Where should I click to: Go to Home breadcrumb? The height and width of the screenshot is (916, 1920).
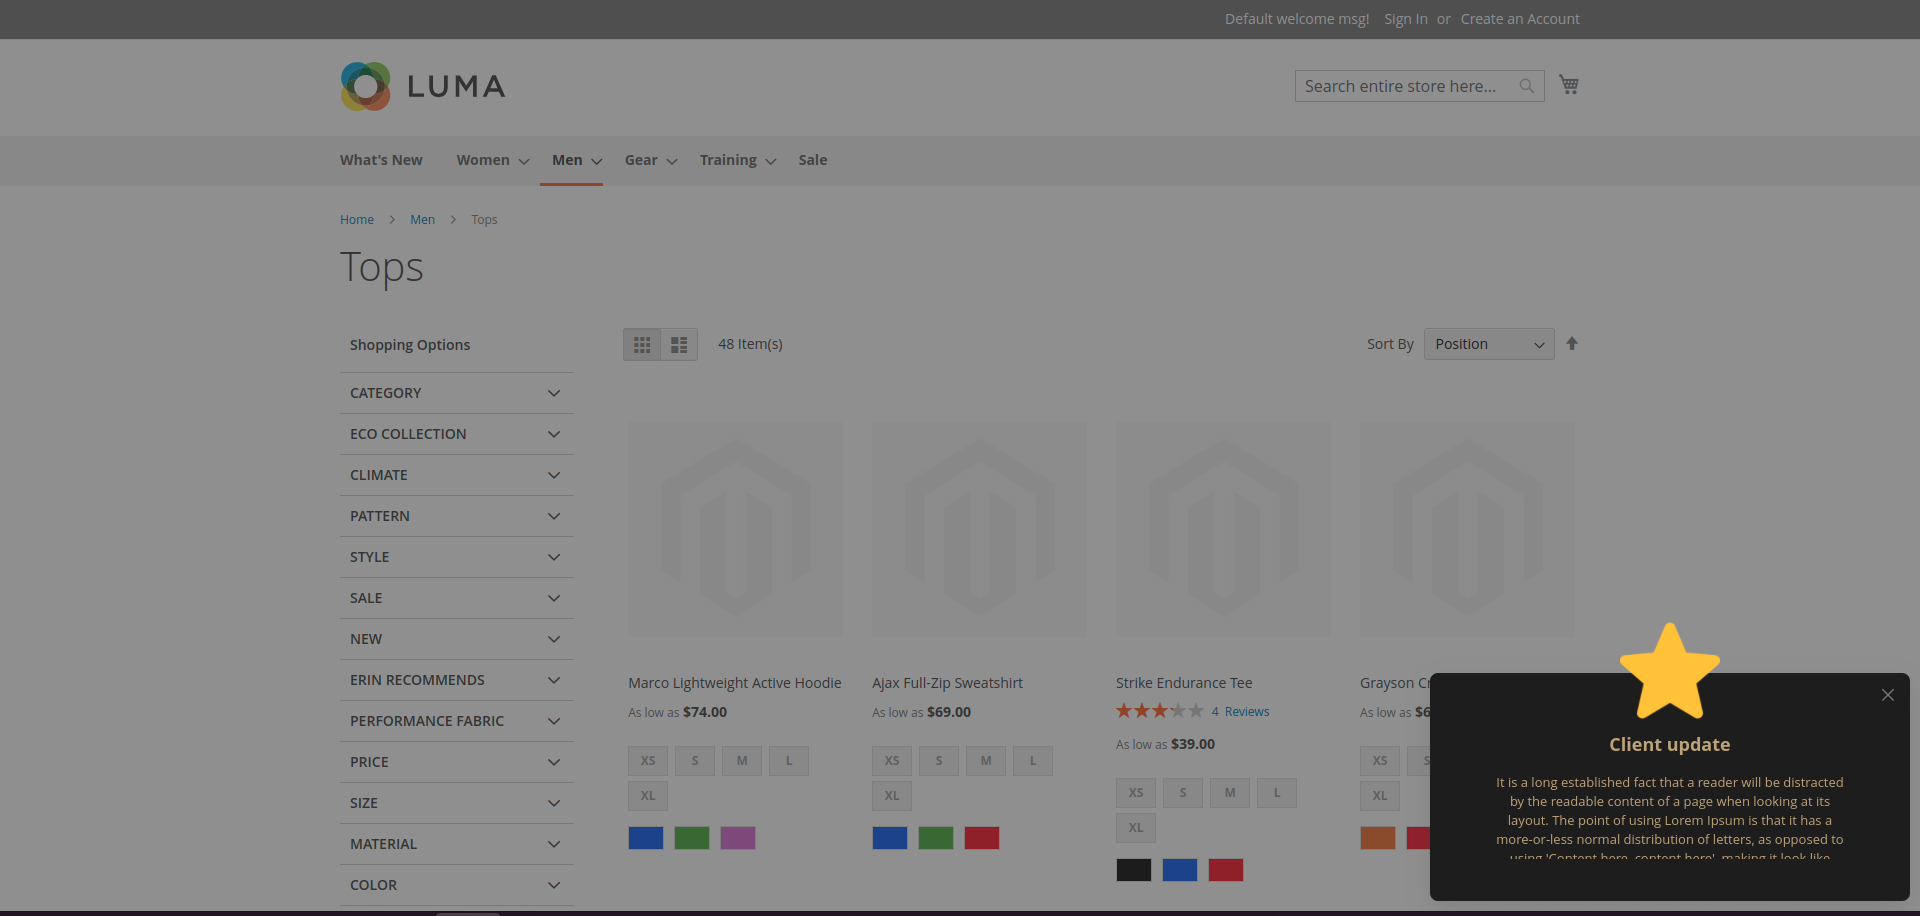tap(357, 220)
